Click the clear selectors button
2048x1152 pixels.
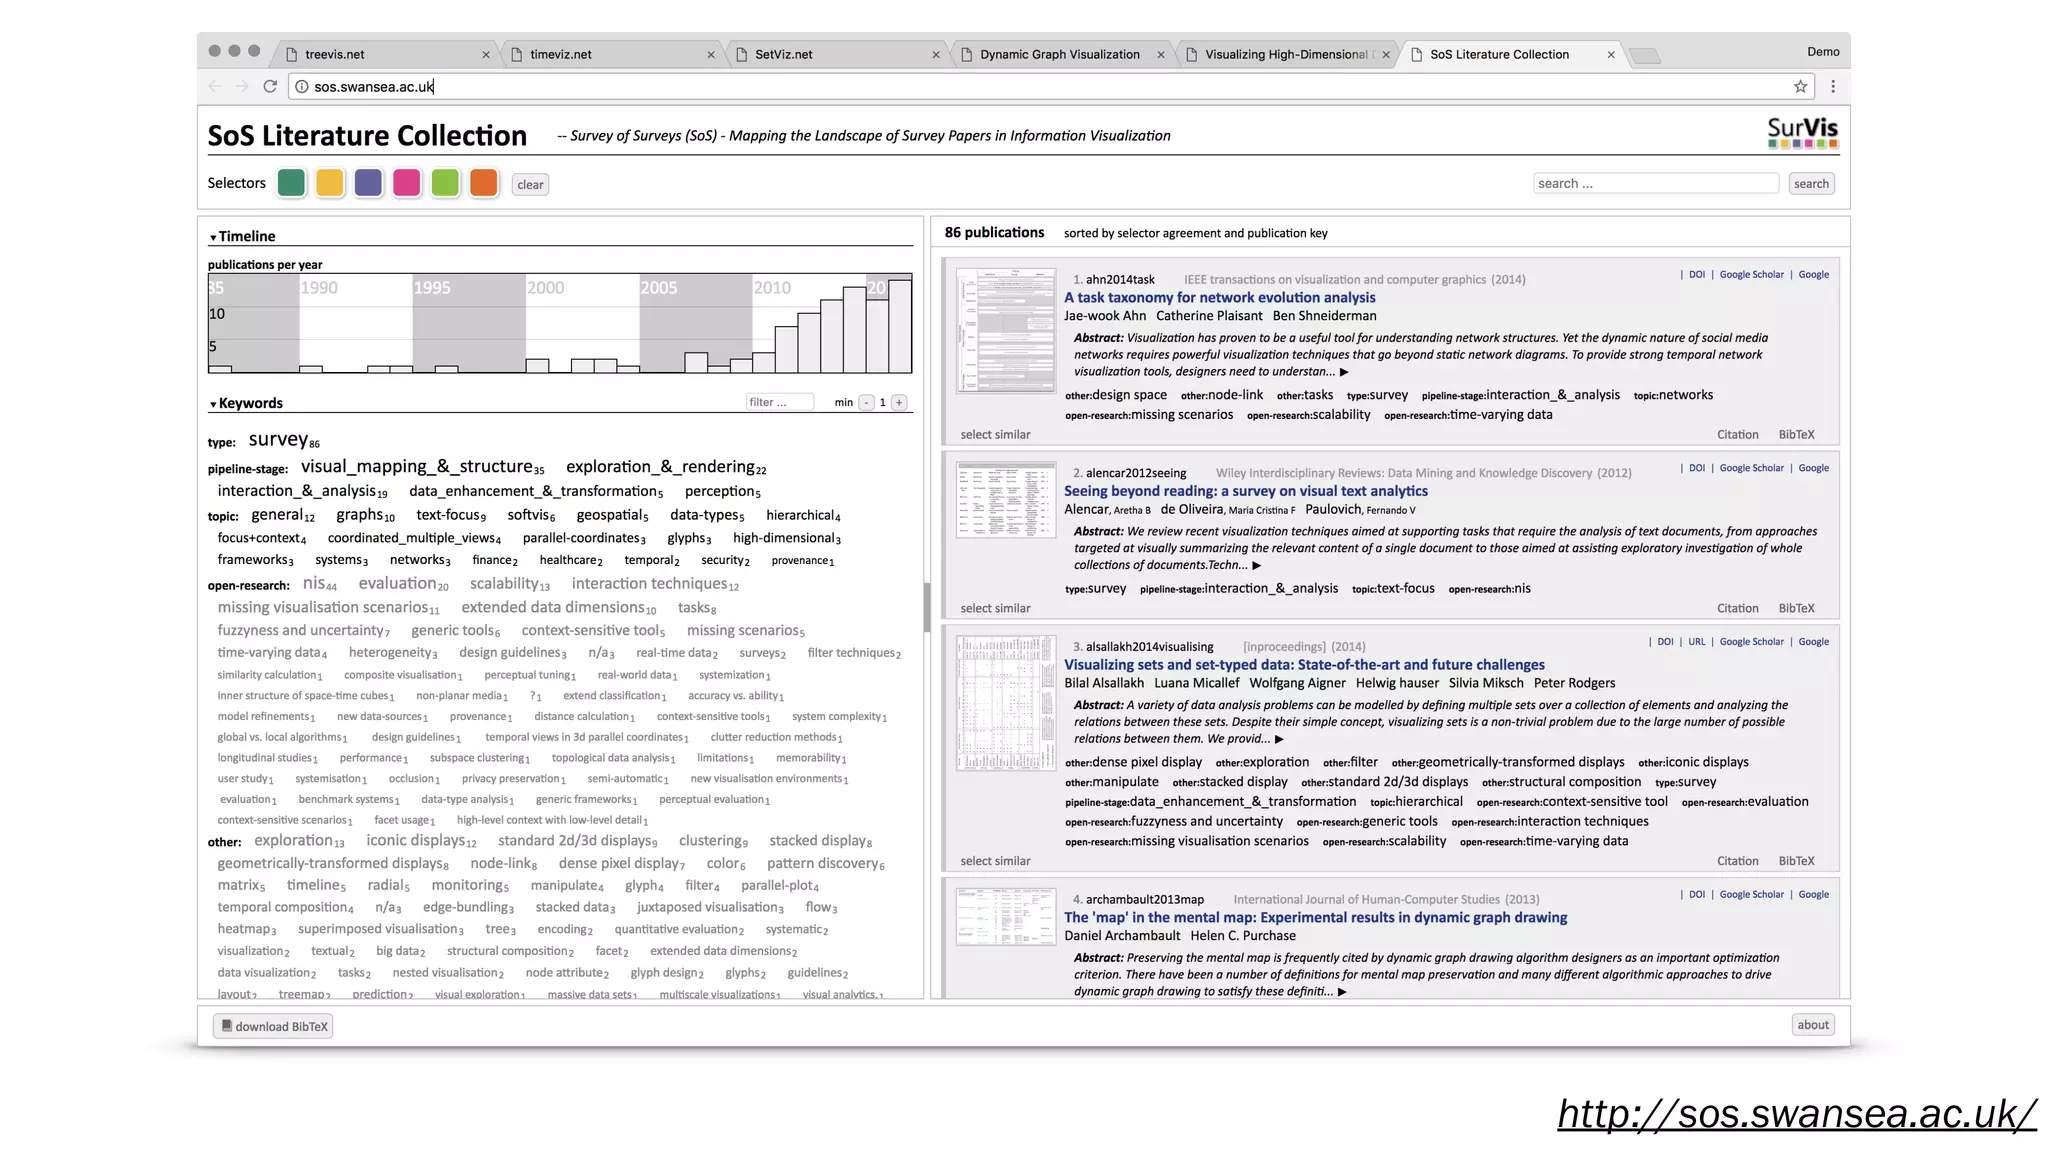coord(530,185)
